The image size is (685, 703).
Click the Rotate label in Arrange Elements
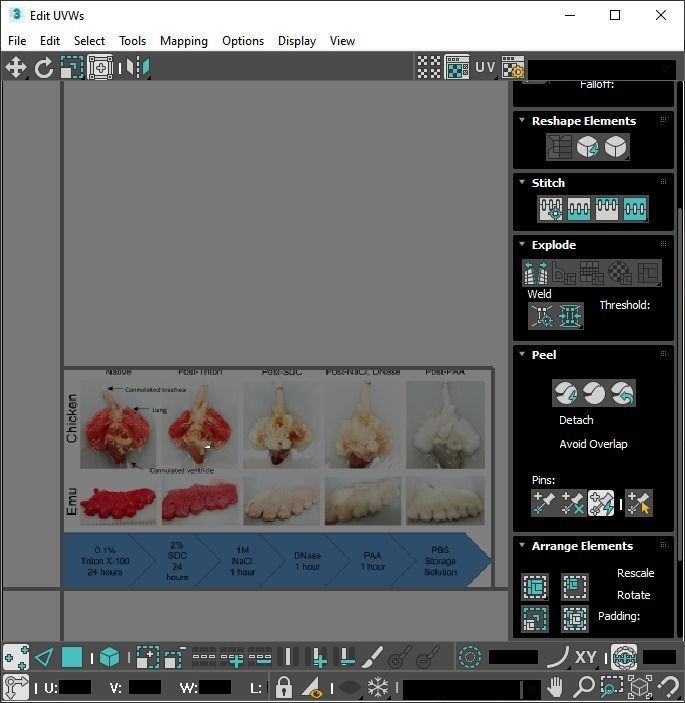pos(633,595)
